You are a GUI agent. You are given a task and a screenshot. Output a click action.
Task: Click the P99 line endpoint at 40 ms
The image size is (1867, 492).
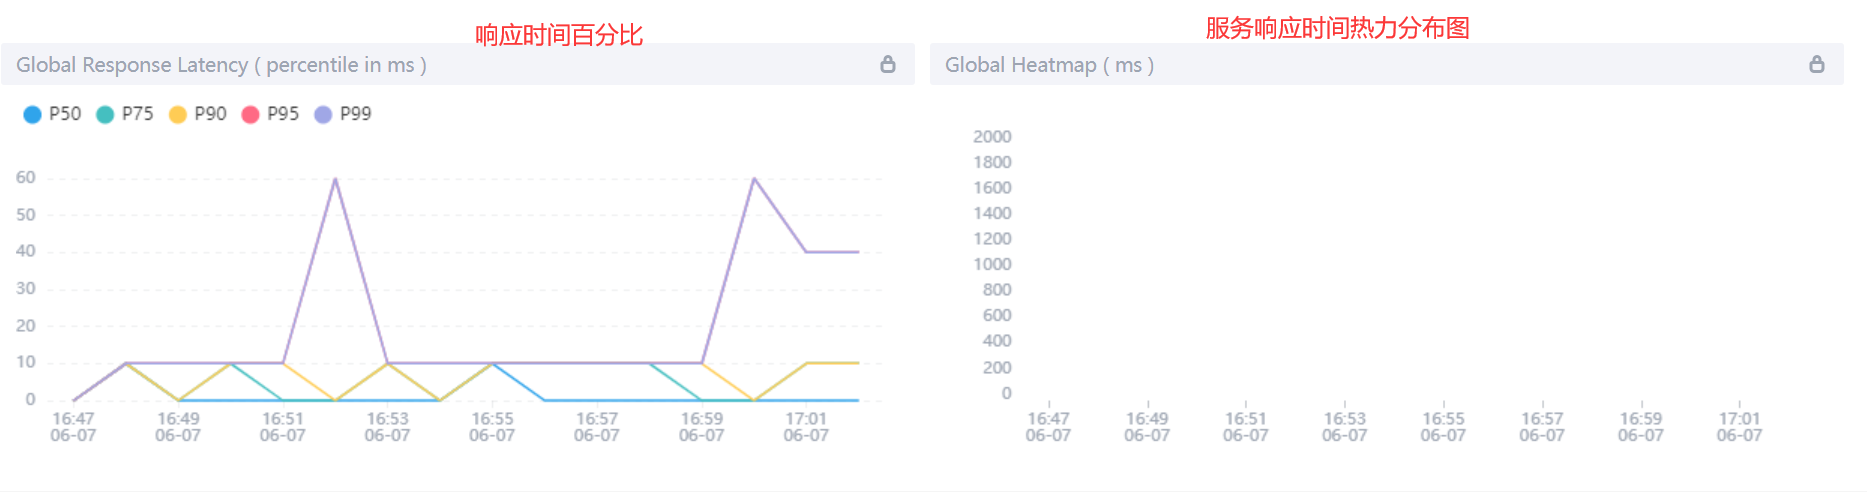[857, 252]
